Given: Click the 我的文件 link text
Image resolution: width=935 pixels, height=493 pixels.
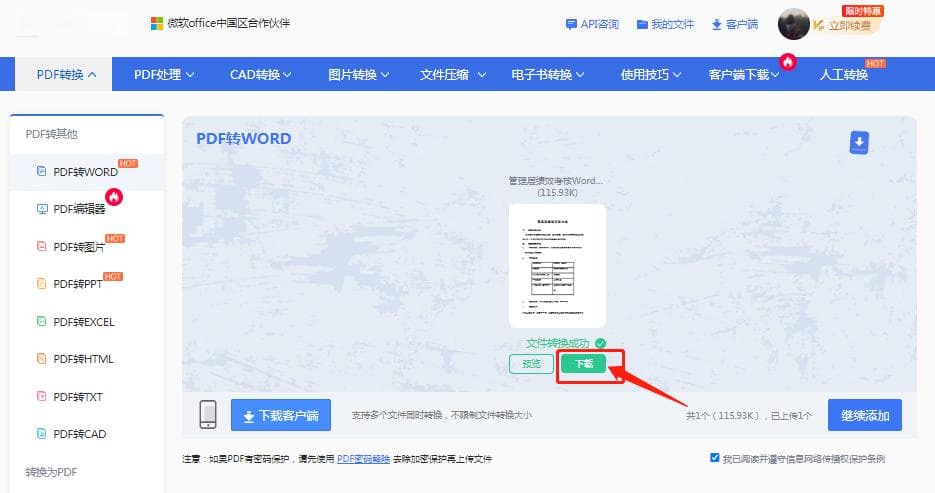Looking at the screenshot, I should (x=672, y=24).
